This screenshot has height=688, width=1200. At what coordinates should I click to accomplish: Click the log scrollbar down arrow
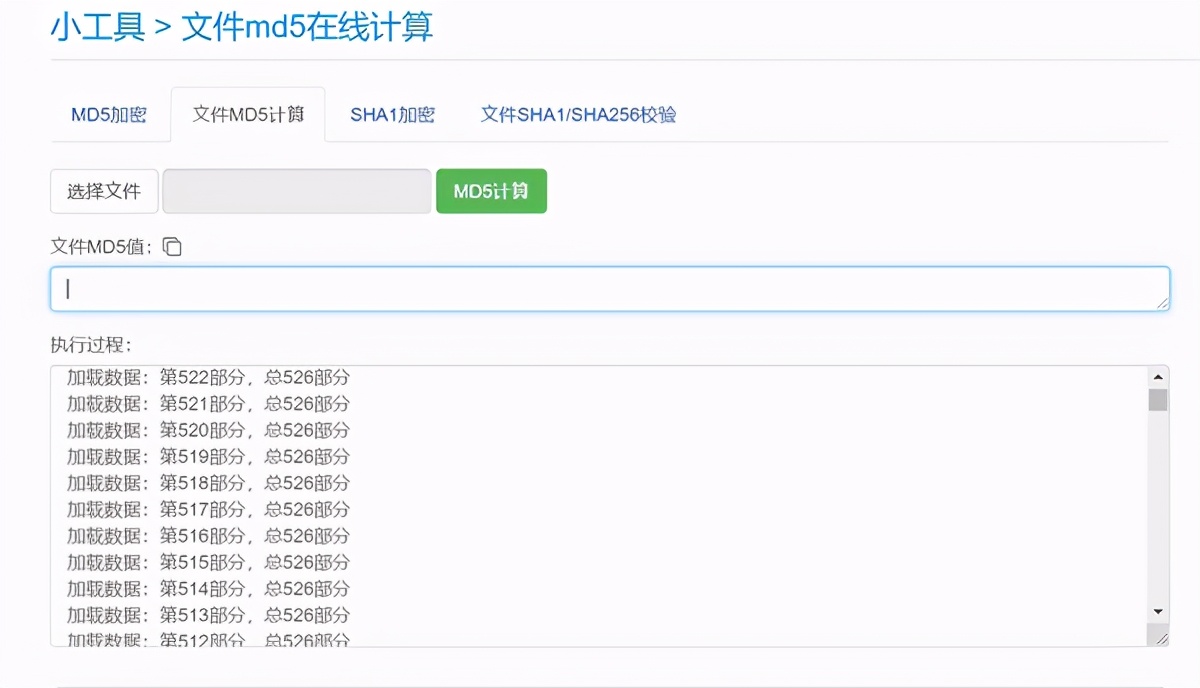coord(1158,611)
